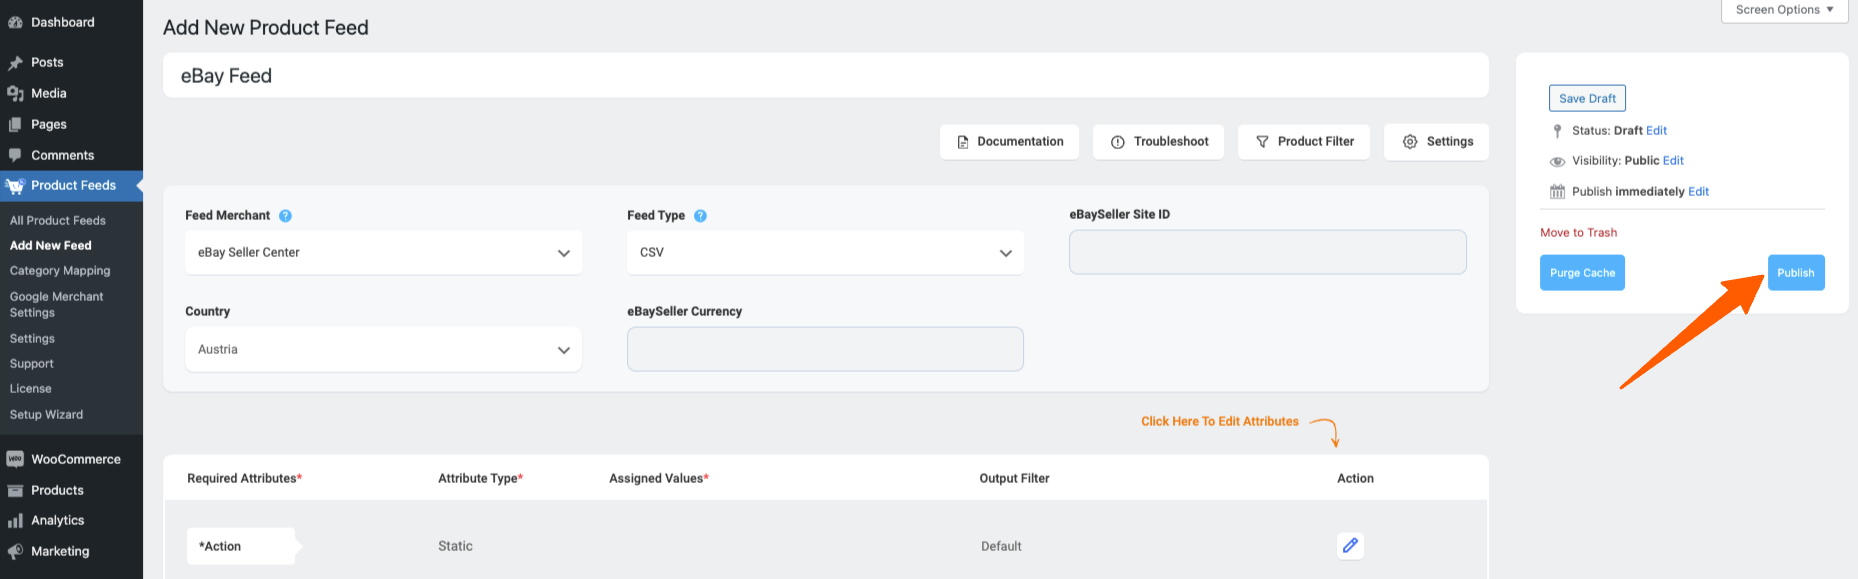1858x579 pixels.
Task: Click Move to Trash link
Action: [x=1578, y=233]
